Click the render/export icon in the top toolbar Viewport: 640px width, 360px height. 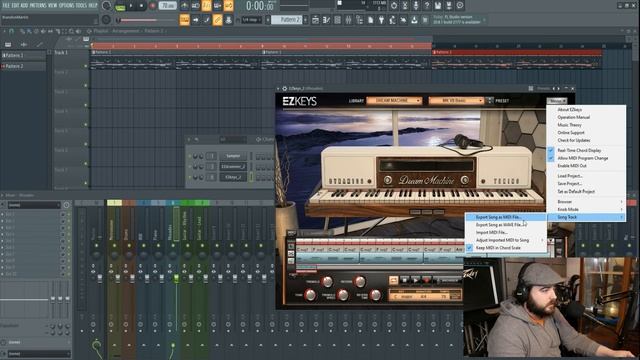point(449,6)
